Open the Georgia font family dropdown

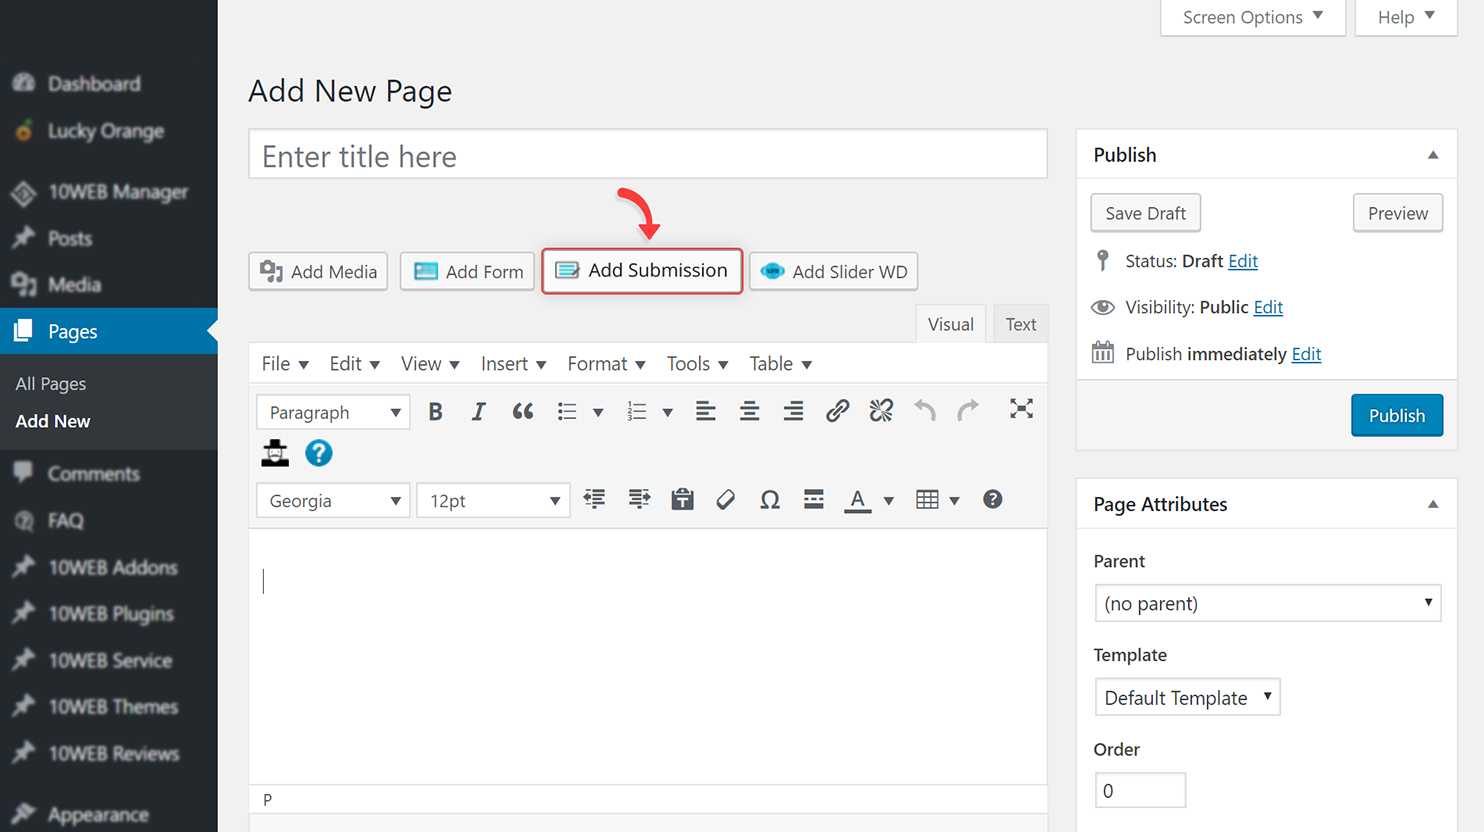coord(333,501)
